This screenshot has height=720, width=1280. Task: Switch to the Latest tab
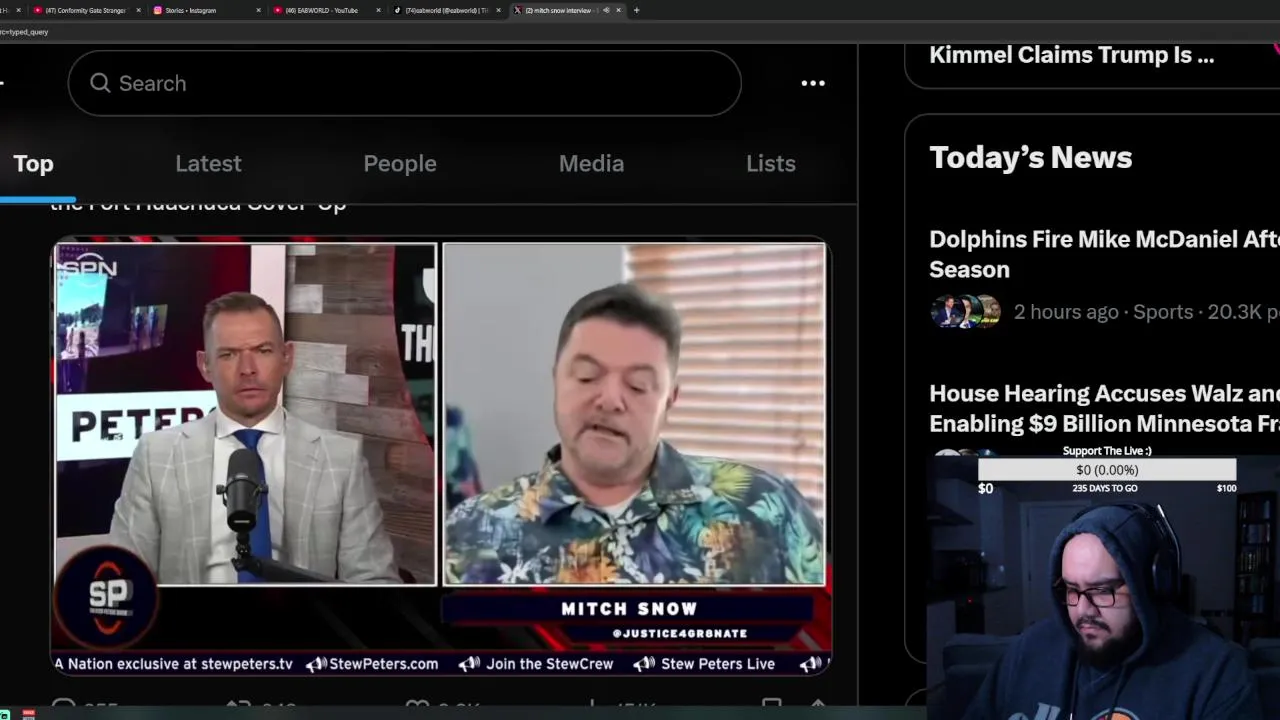point(208,163)
